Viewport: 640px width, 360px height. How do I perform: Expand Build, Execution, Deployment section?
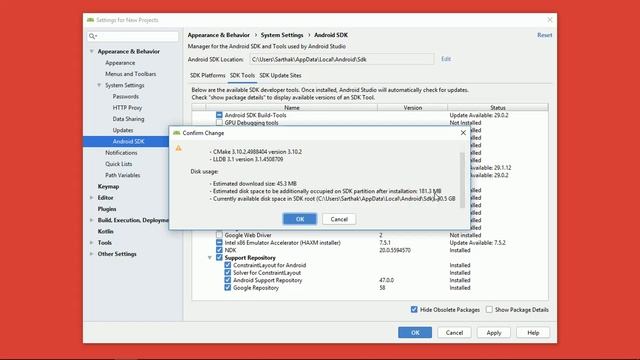91,220
